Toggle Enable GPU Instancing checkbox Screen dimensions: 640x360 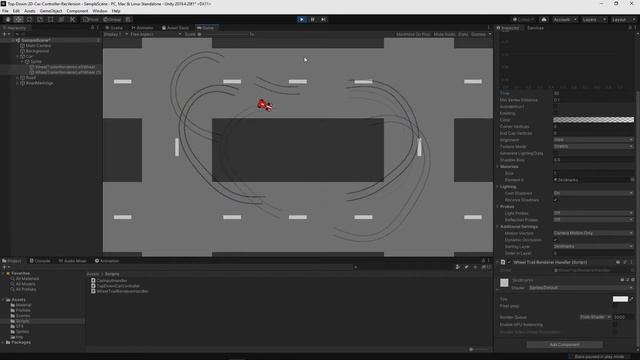pos(615,324)
